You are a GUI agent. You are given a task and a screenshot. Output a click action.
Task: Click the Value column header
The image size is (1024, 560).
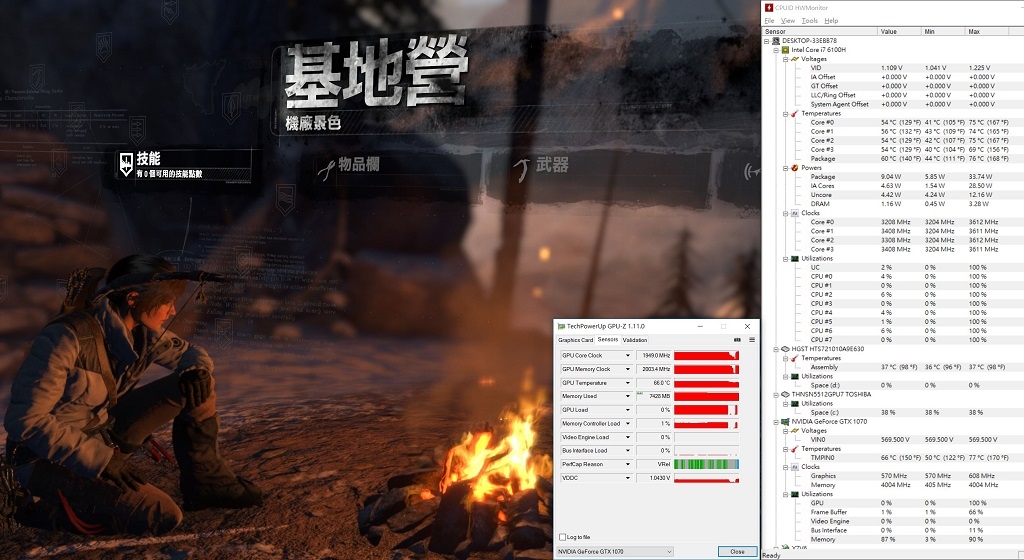tap(900, 31)
